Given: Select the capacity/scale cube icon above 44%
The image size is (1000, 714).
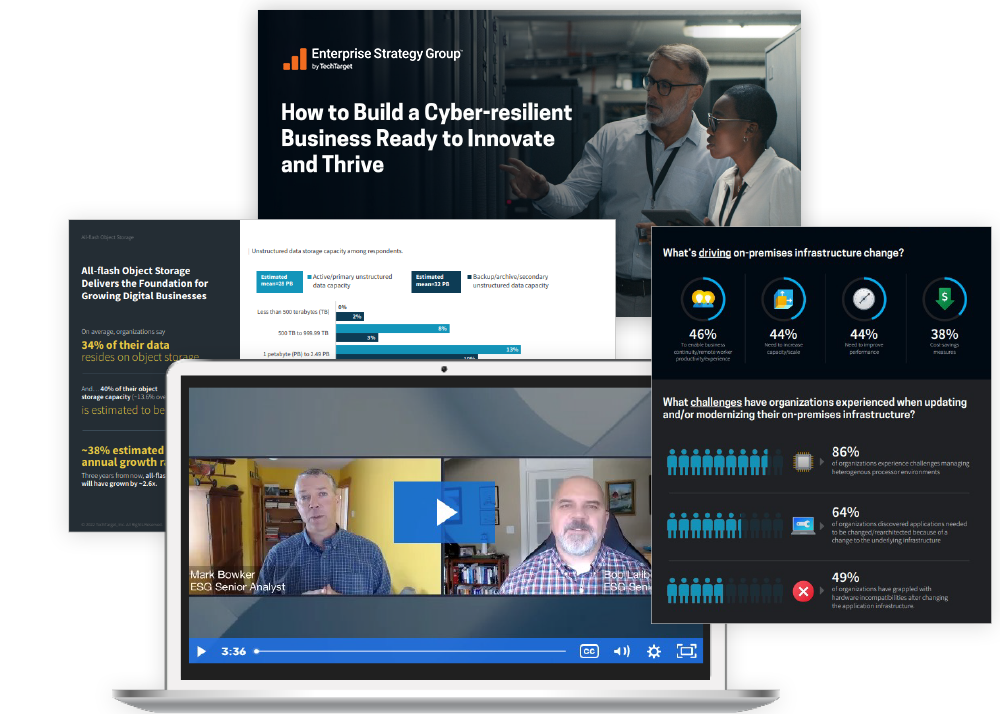Looking at the screenshot, I should 783,297.
